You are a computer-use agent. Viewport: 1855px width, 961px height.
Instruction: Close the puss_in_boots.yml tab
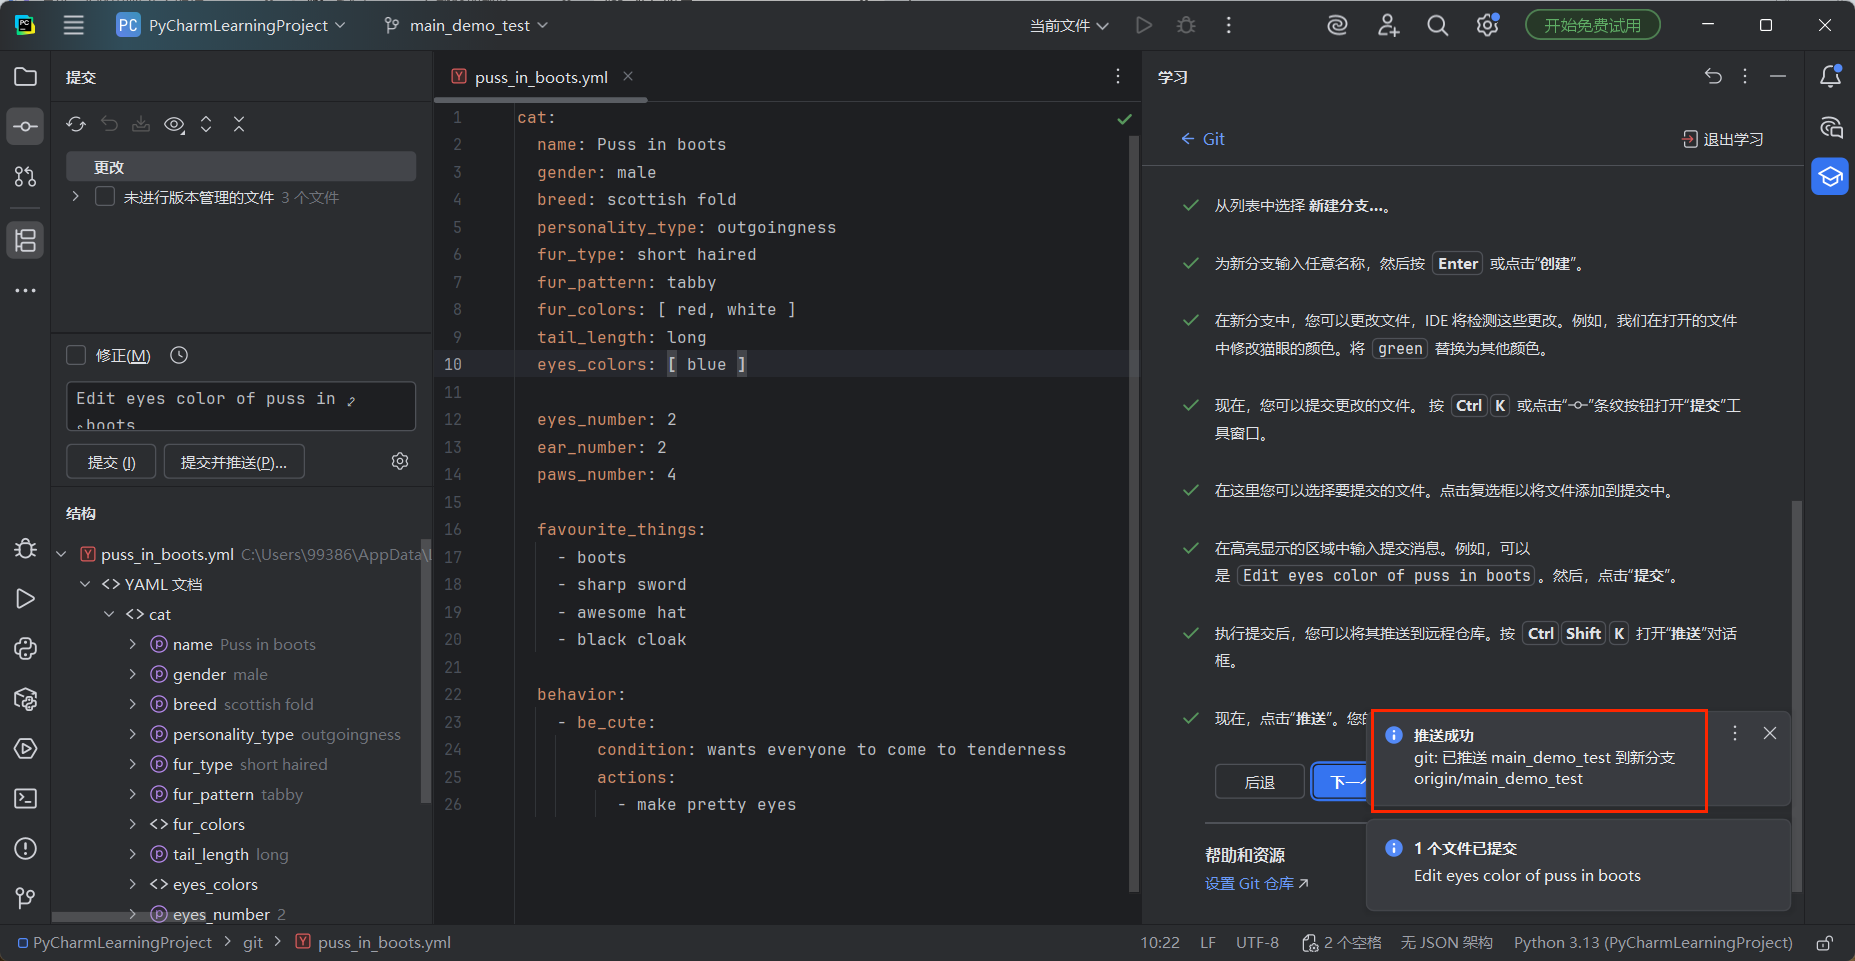coord(628,76)
